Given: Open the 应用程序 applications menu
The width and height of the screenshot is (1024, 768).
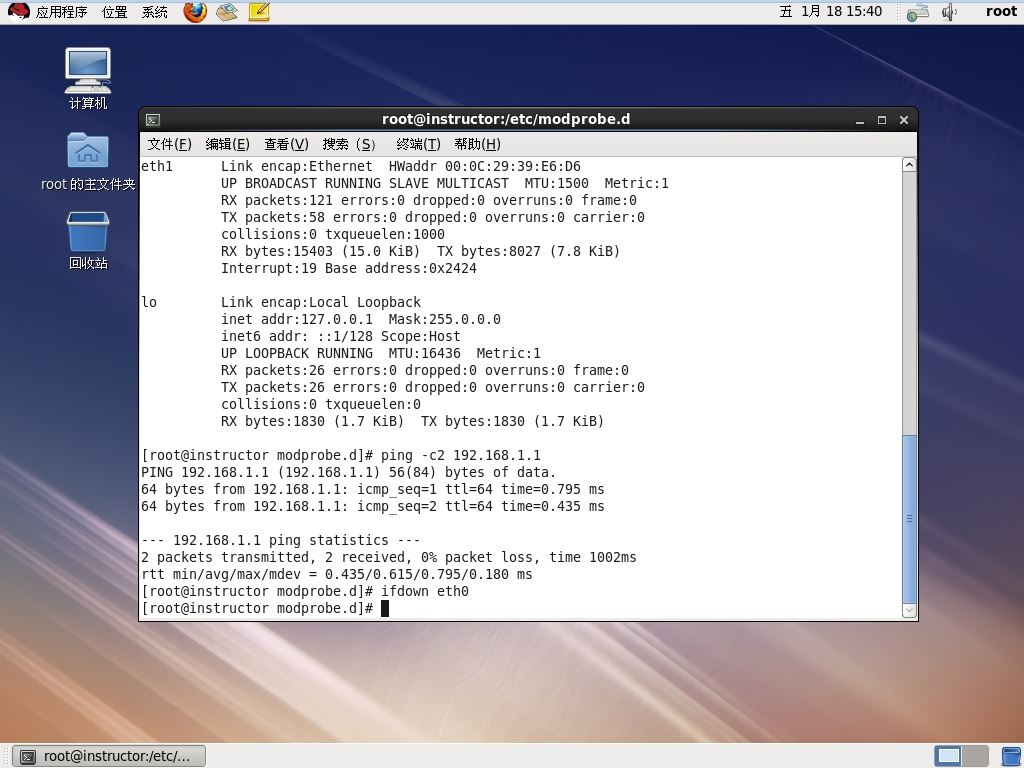Looking at the screenshot, I should (x=61, y=12).
